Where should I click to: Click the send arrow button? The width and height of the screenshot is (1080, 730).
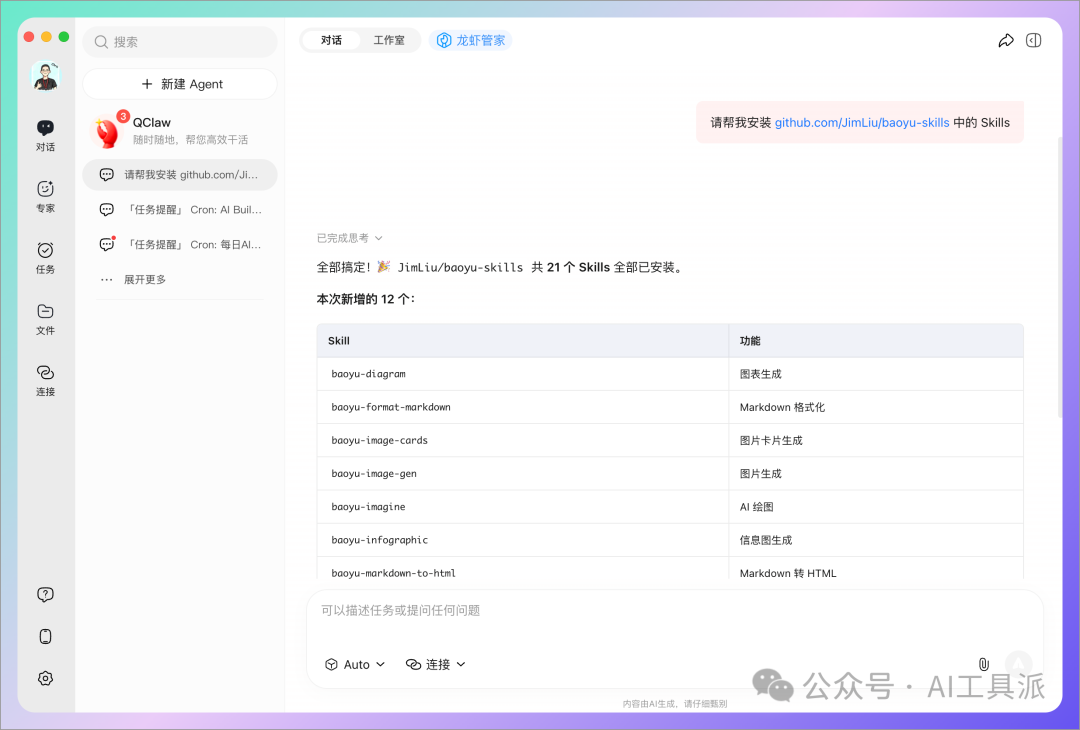(x=1018, y=664)
